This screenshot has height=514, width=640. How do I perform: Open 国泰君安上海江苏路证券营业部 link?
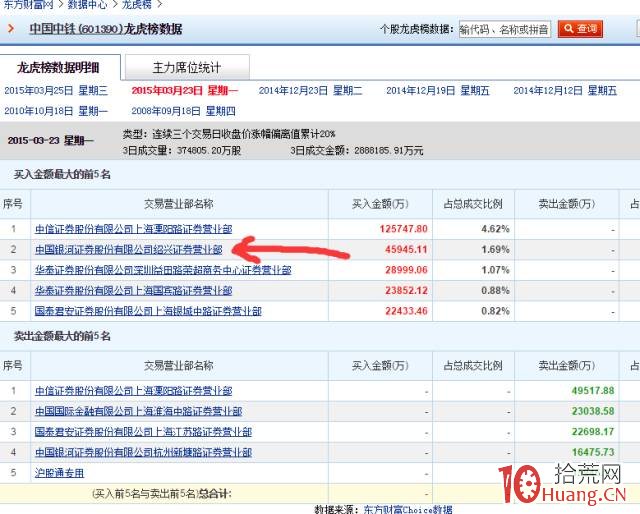pyautogui.click(x=143, y=432)
